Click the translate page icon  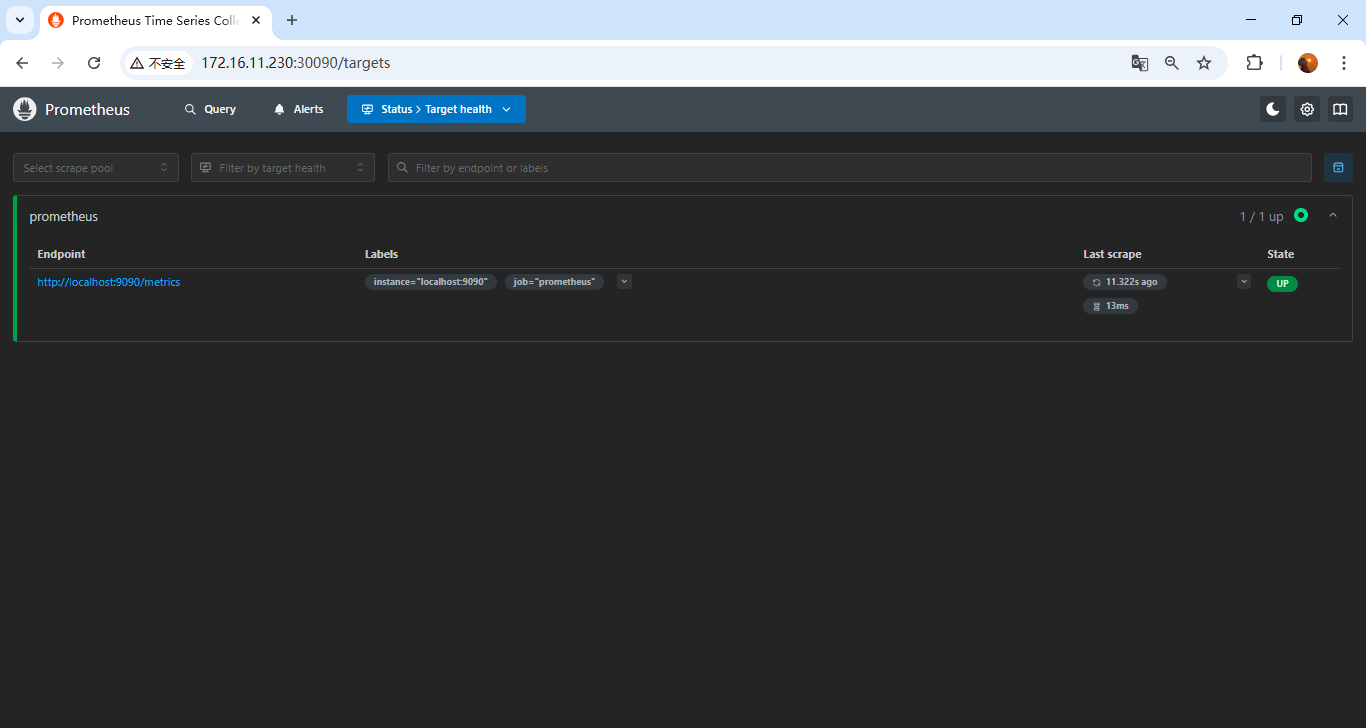click(1139, 63)
